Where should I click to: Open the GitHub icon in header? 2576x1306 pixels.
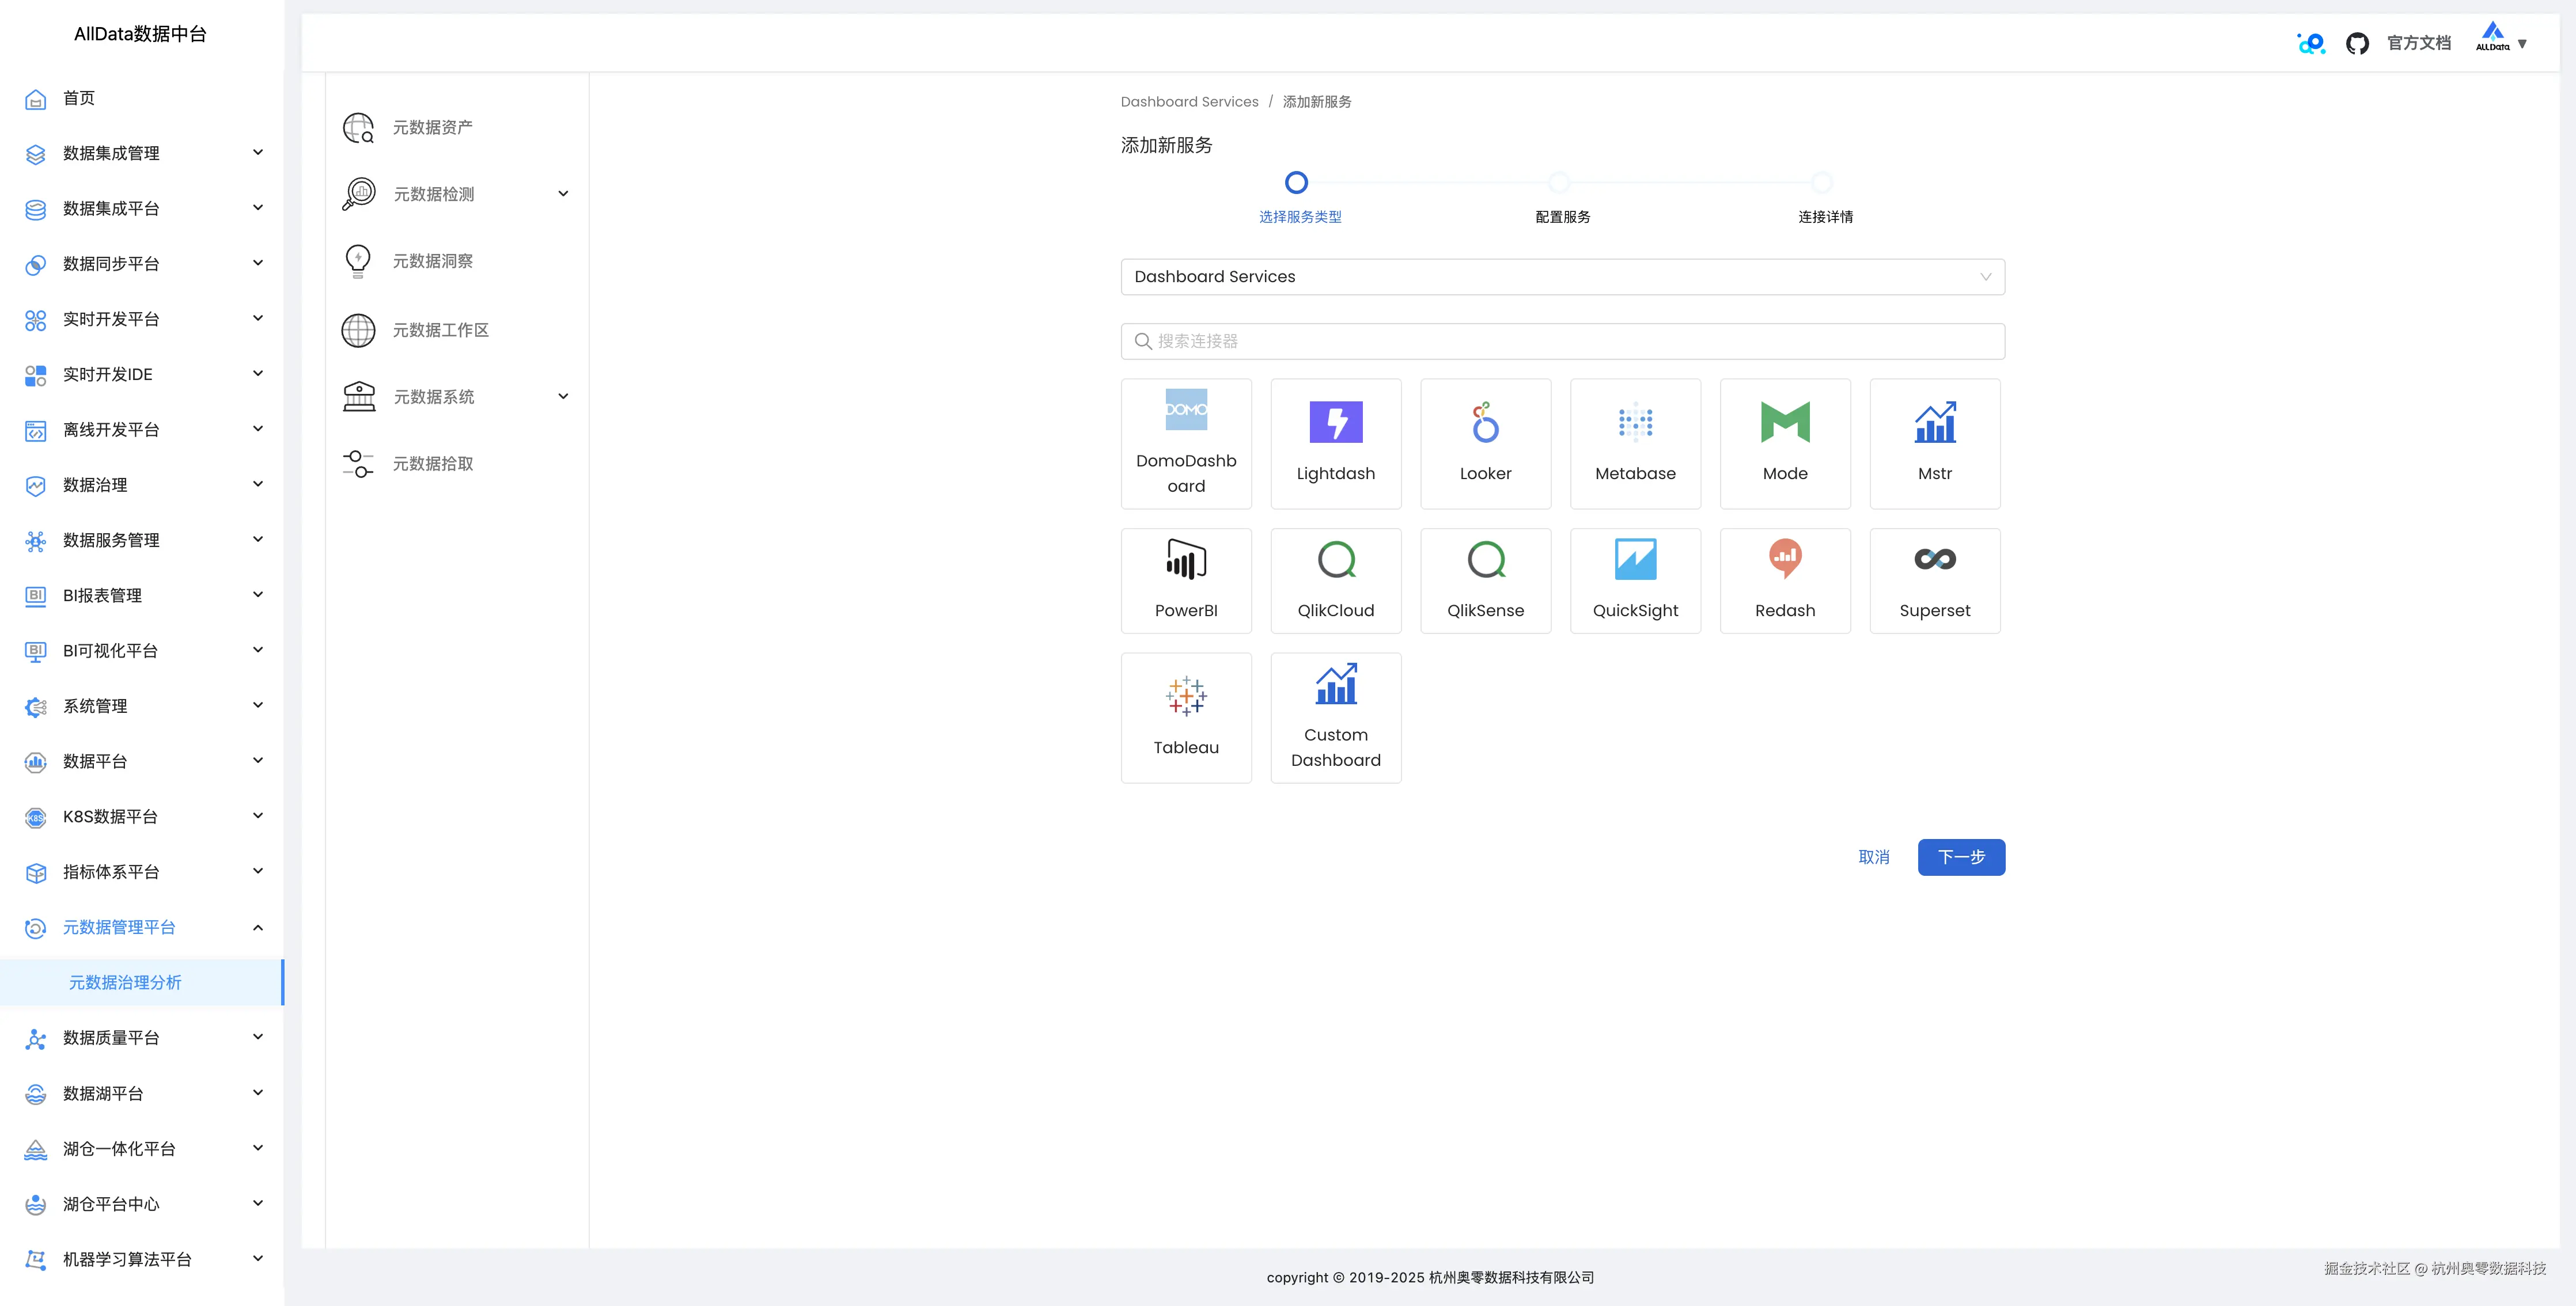click(2357, 43)
